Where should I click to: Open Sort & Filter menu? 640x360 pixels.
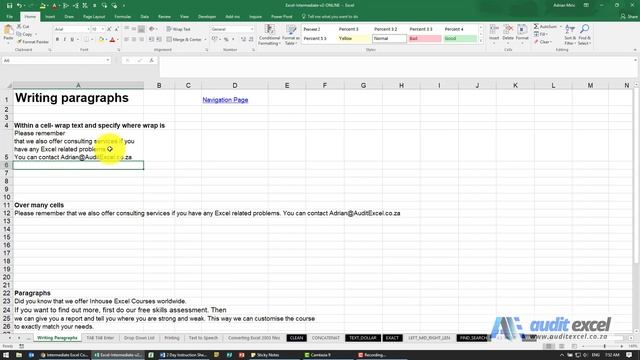[x=569, y=35]
